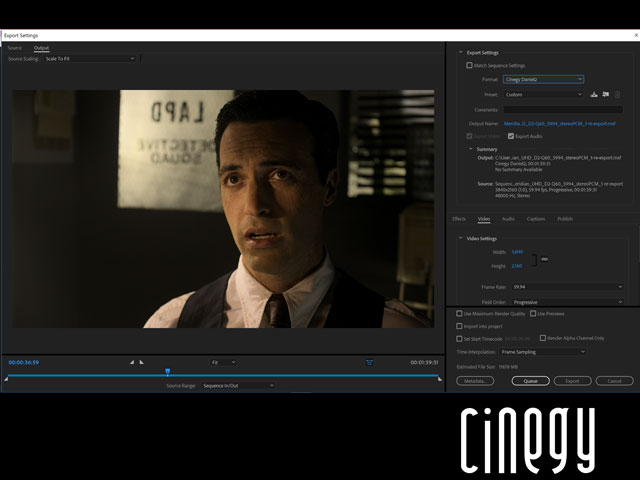Click the blue Output Name file link
Screen dimensions: 640x480
click(x=560, y=123)
